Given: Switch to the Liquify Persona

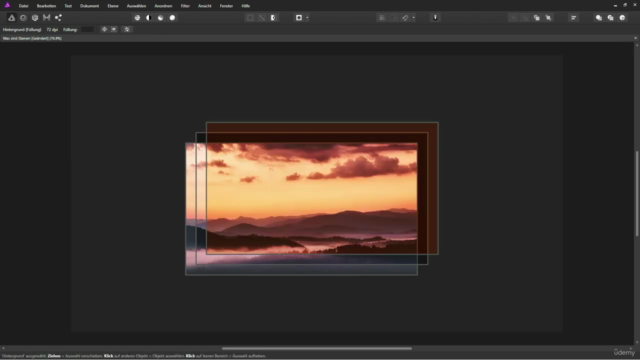Looking at the screenshot, I should (x=23, y=18).
